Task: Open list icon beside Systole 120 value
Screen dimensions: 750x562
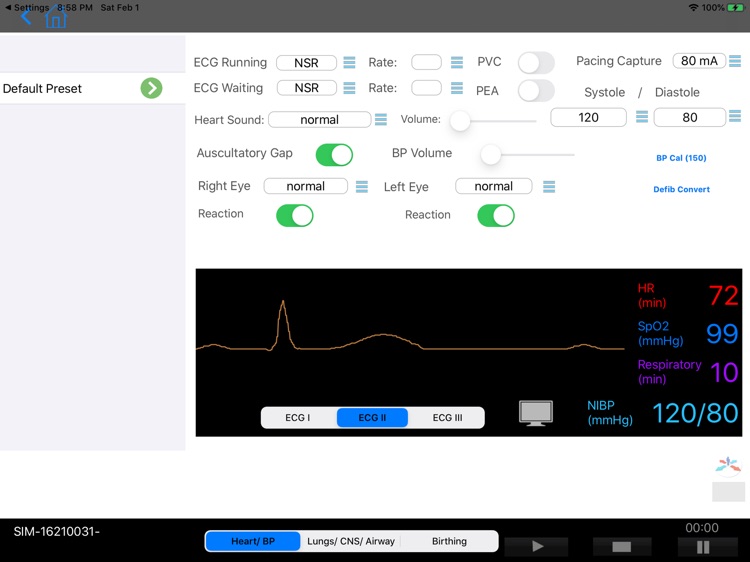Action: coord(642,116)
